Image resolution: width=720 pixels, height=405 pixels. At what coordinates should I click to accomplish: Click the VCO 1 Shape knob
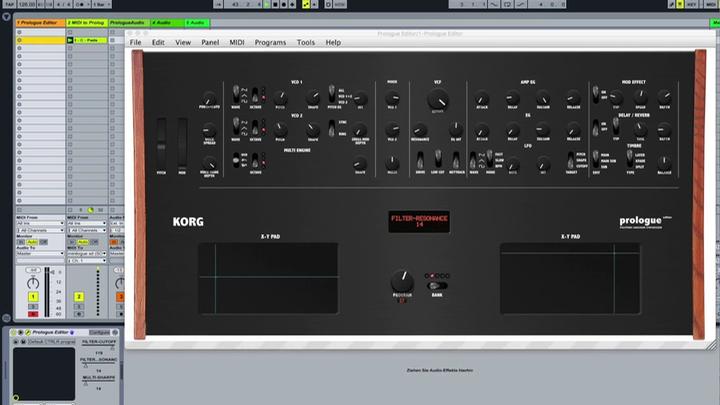313,98
